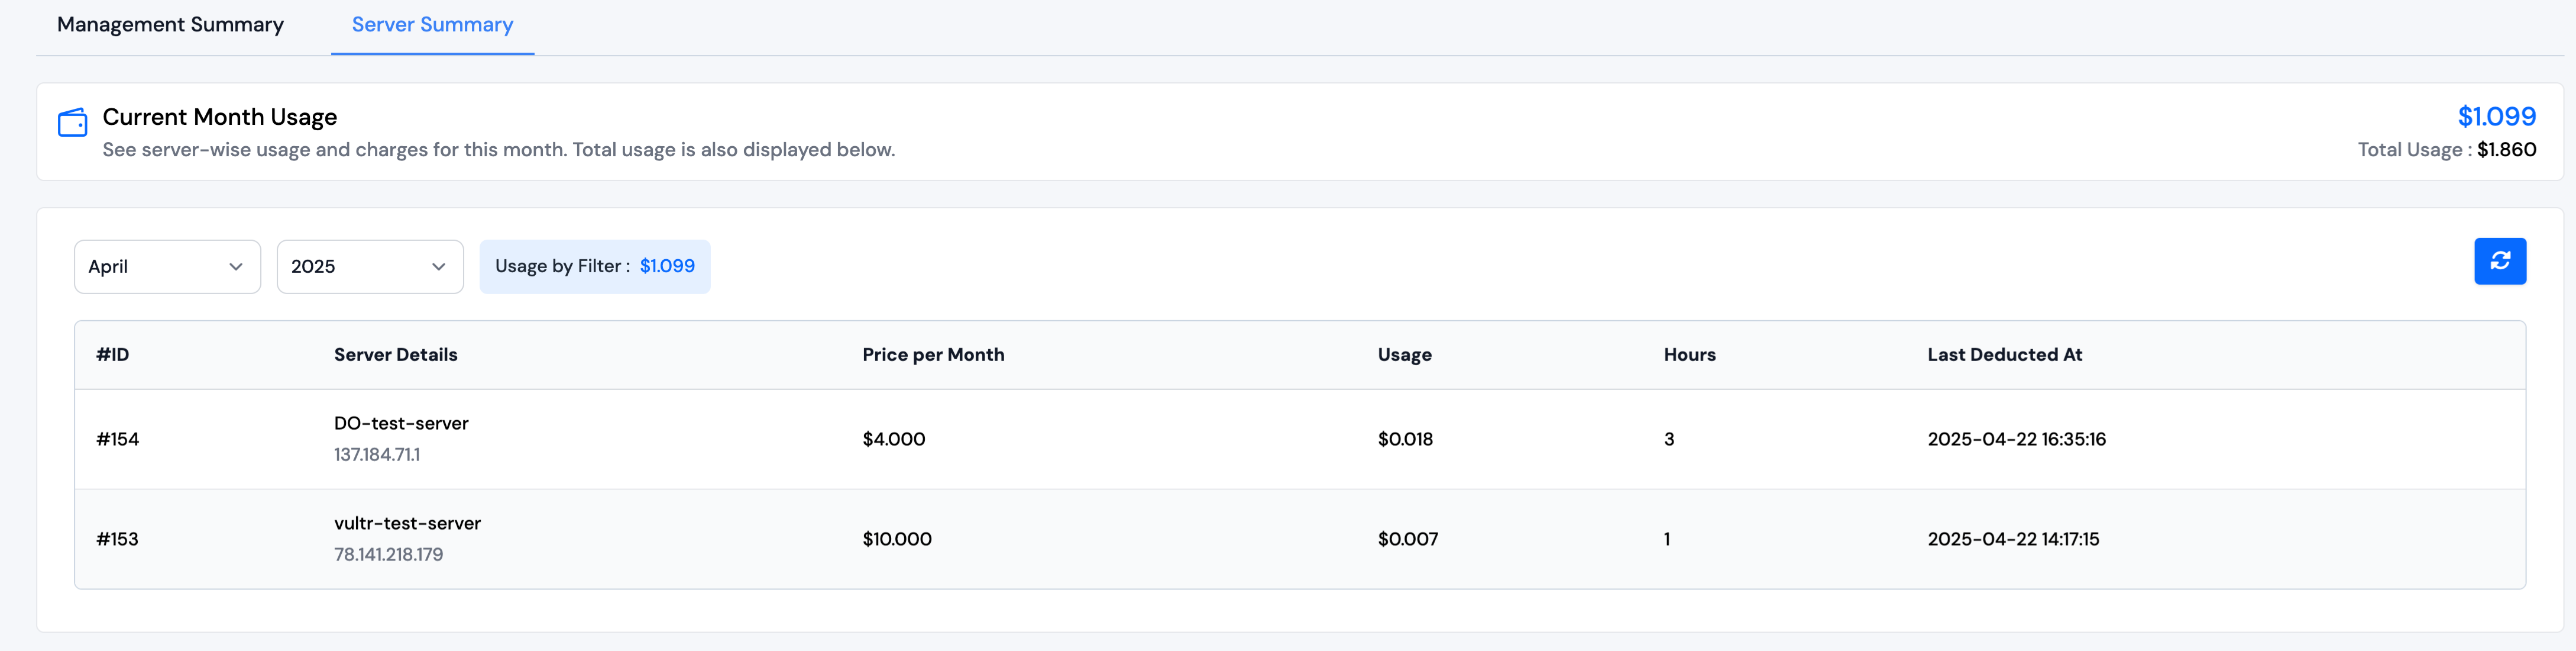Select the Server Summary tab

tap(432, 25)
